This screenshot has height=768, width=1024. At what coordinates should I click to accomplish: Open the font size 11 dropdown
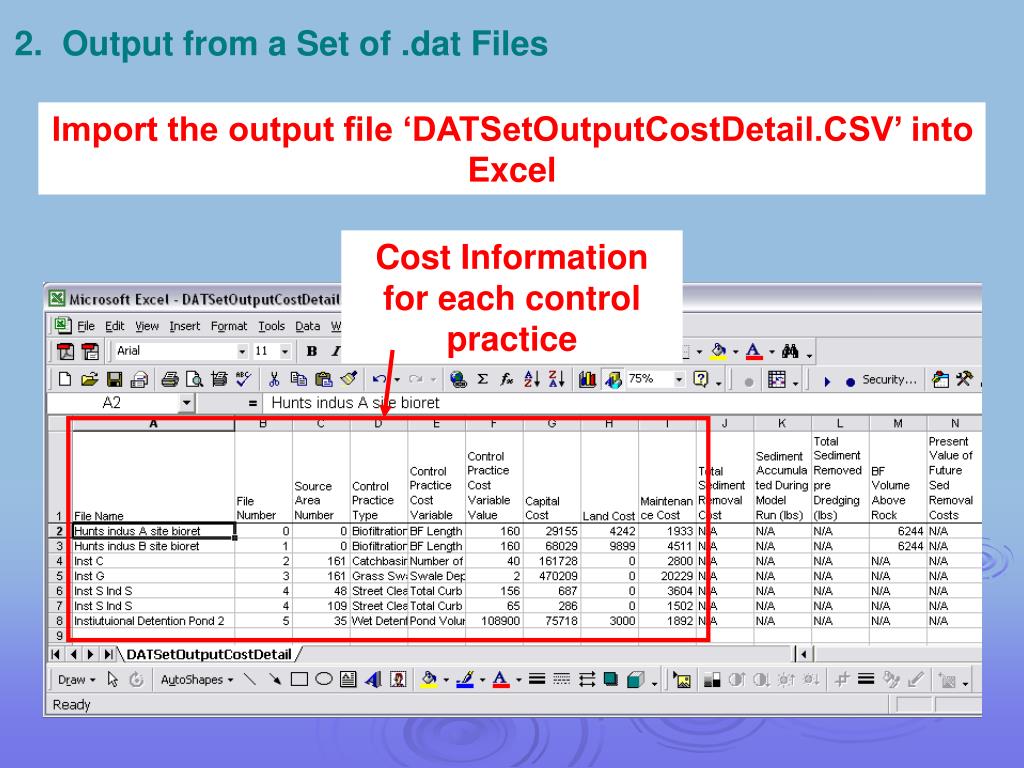click(x=285, y=351)
